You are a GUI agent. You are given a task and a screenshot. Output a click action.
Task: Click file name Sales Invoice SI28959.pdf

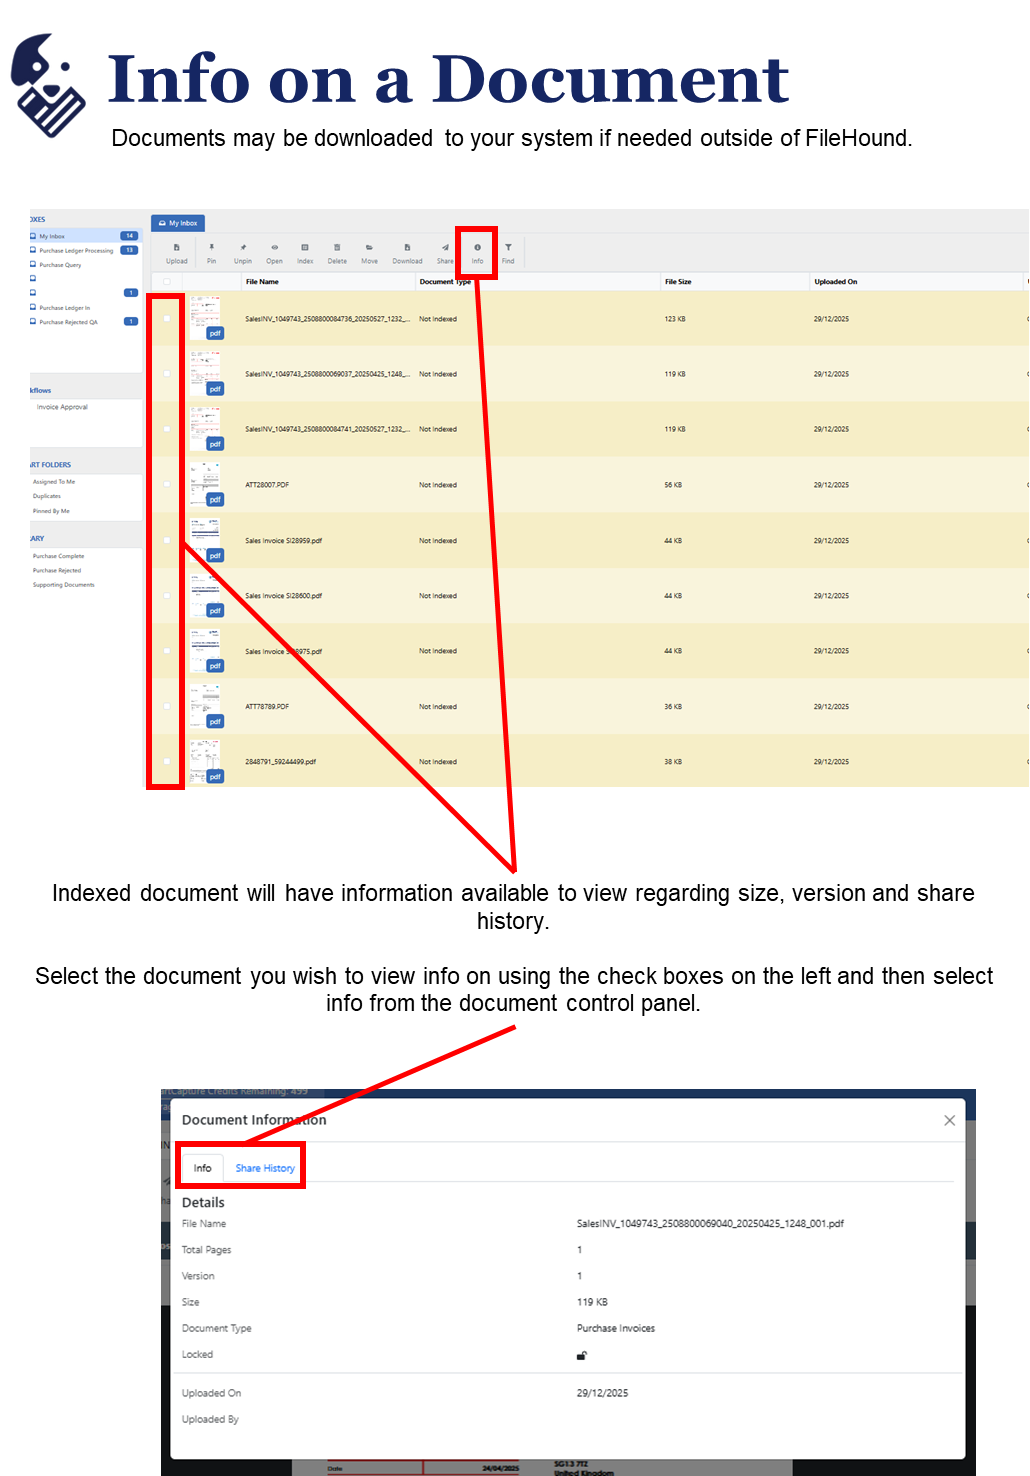[284, 541]
